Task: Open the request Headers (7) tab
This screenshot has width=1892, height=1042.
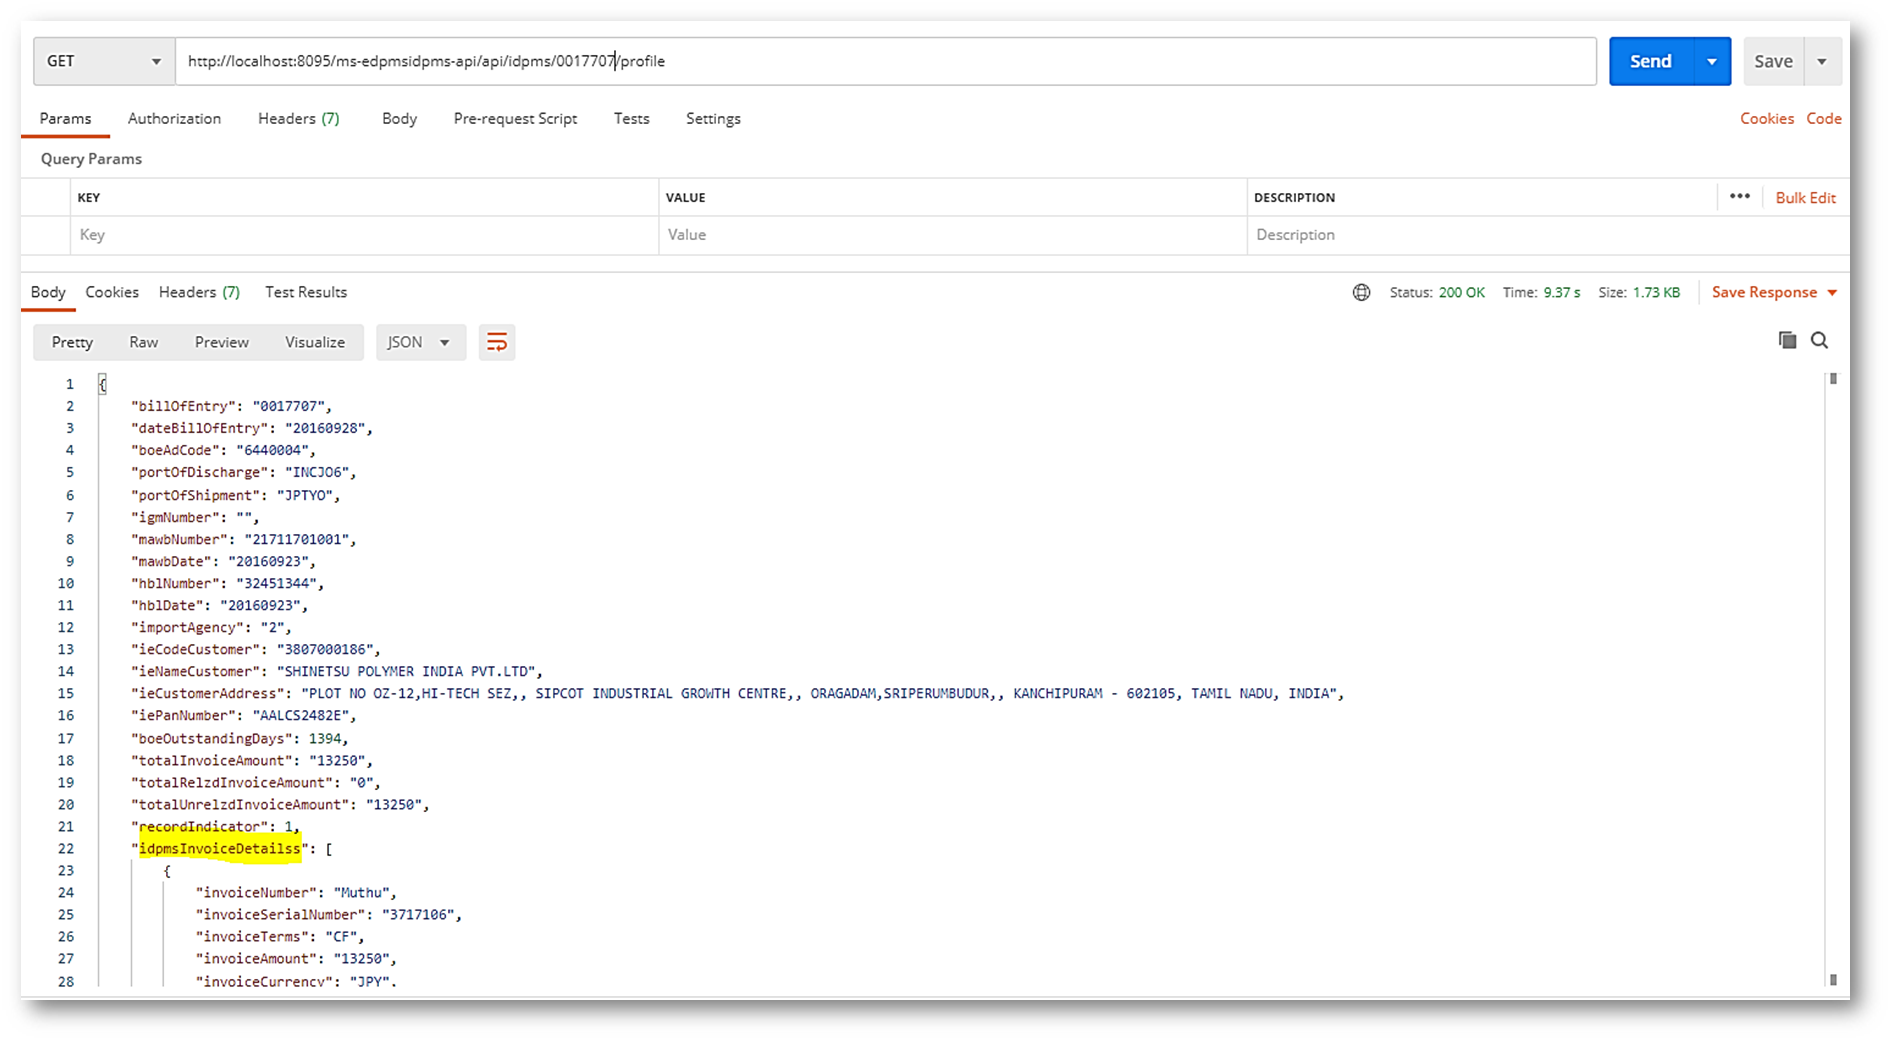Action: 298,119
